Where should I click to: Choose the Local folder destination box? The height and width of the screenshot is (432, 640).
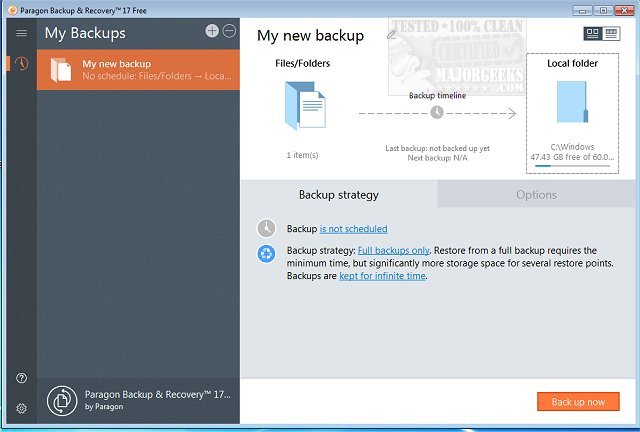coord(572,113)
